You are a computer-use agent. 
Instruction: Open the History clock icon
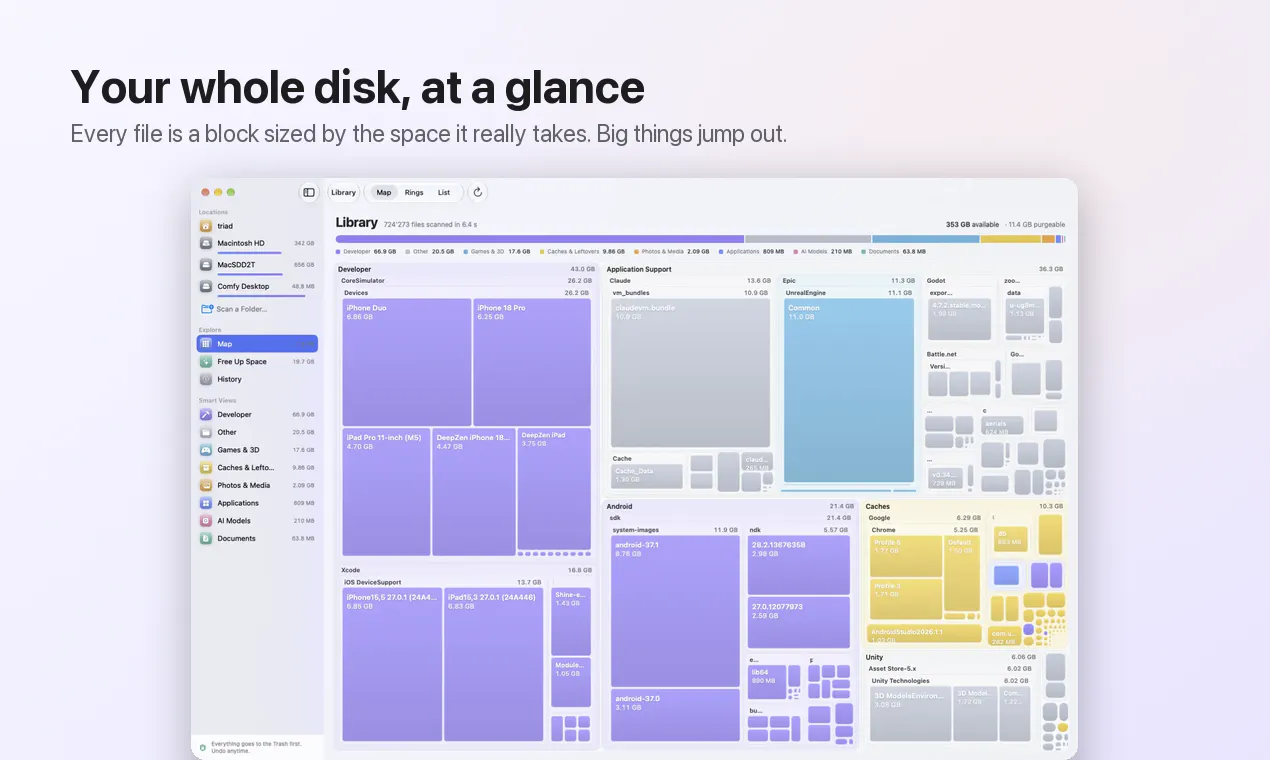pyautogui.click(x=206, y=379)
